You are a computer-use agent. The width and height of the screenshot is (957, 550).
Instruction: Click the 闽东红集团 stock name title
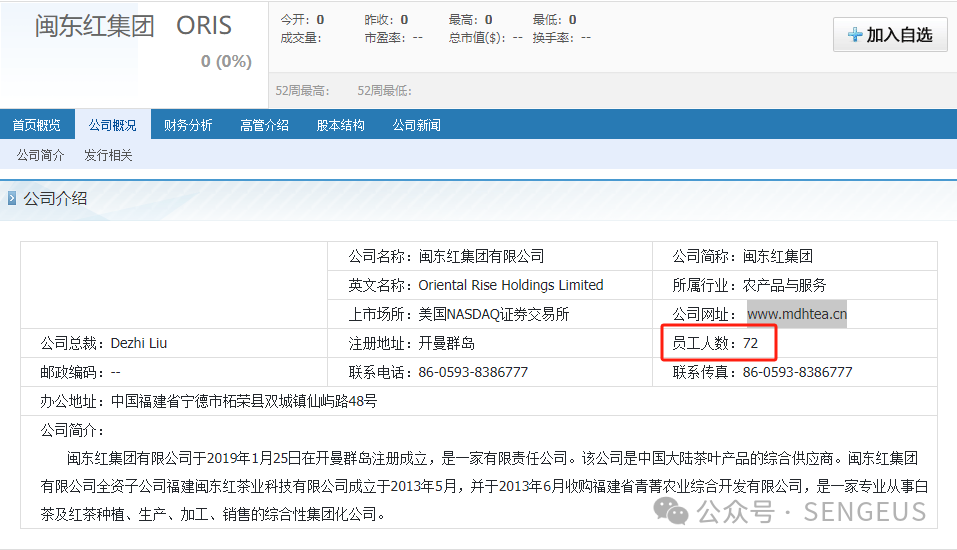[x=95, y=26]
